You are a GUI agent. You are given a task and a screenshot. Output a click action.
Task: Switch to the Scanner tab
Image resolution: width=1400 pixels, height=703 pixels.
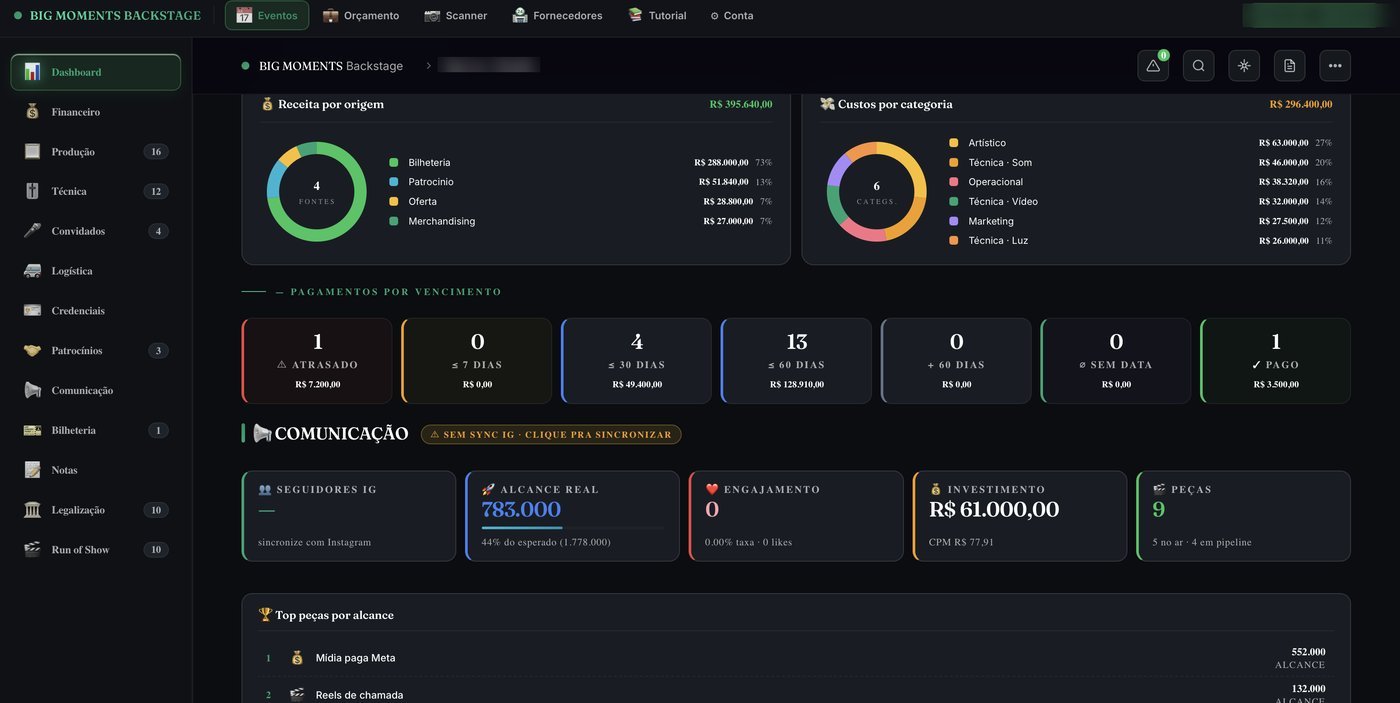456,15
